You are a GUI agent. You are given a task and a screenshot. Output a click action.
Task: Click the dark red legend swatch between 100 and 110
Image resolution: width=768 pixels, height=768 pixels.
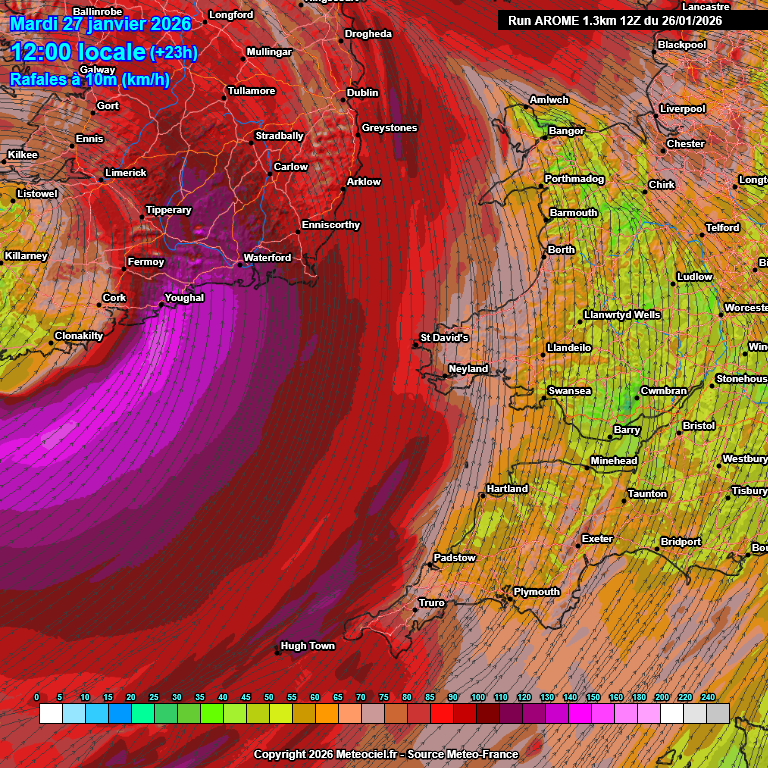488,713
